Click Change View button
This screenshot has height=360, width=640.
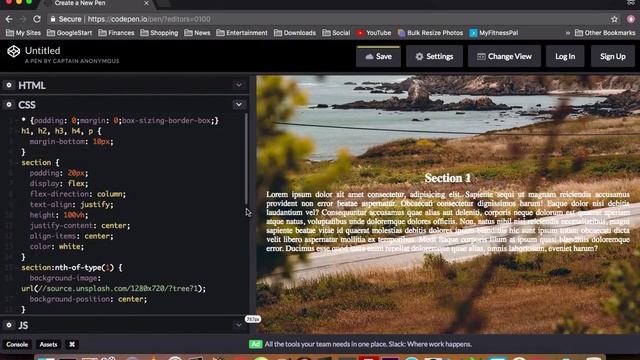[504, 56]
